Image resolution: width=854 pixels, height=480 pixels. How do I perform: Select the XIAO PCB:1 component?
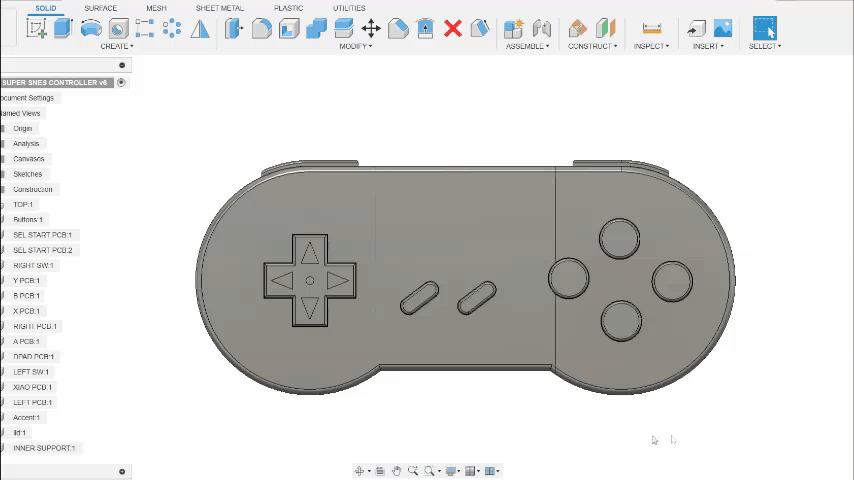point(32,387)
